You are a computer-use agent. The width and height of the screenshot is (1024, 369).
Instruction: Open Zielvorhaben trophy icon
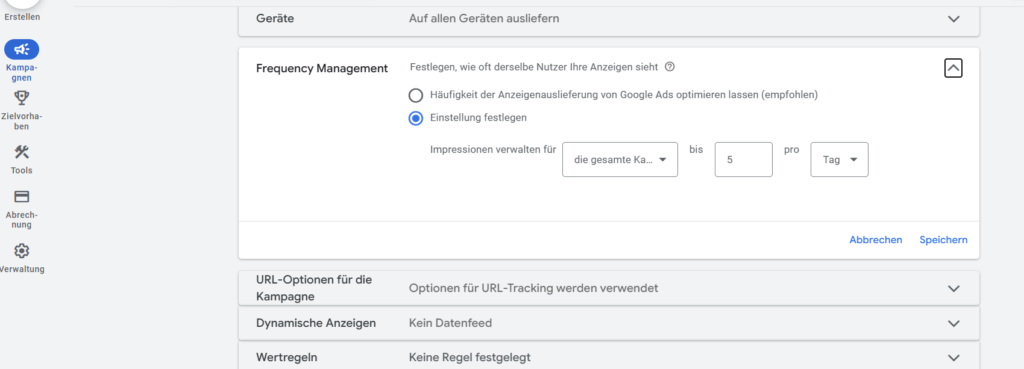[22, 99]
